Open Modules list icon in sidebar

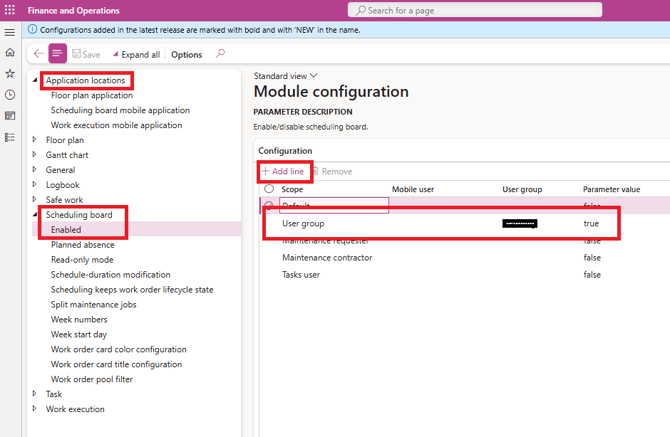pyautogui.click(x=10, y=137)
